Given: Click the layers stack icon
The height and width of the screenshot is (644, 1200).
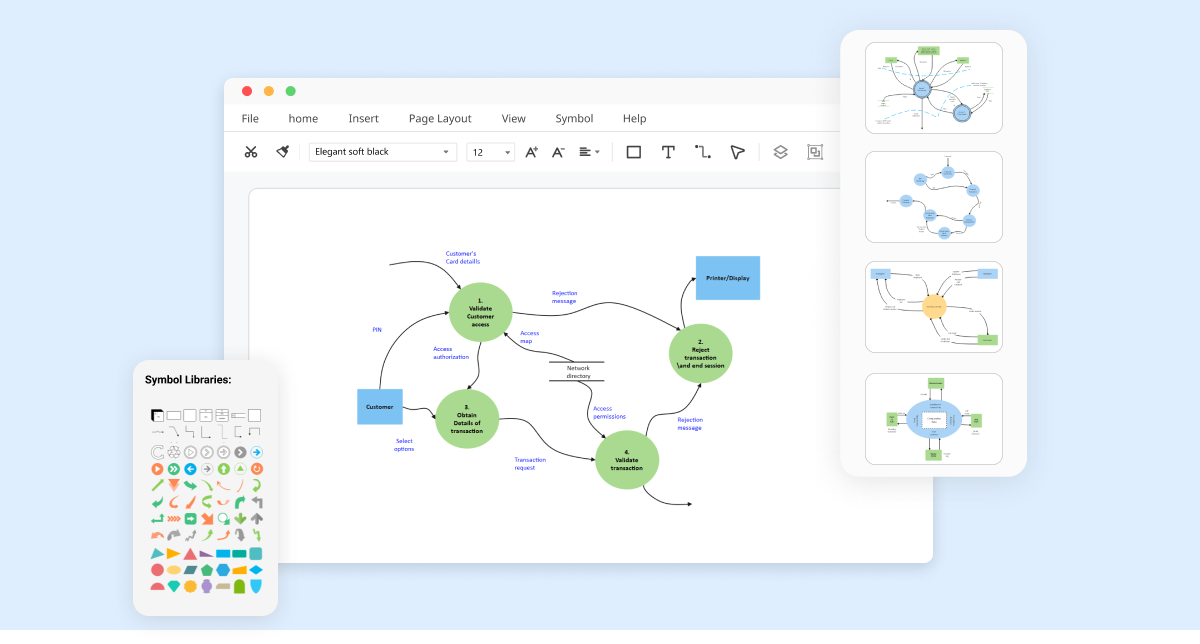Looking at the screenshot, I should pyautogui.click(x=780, y=151).
